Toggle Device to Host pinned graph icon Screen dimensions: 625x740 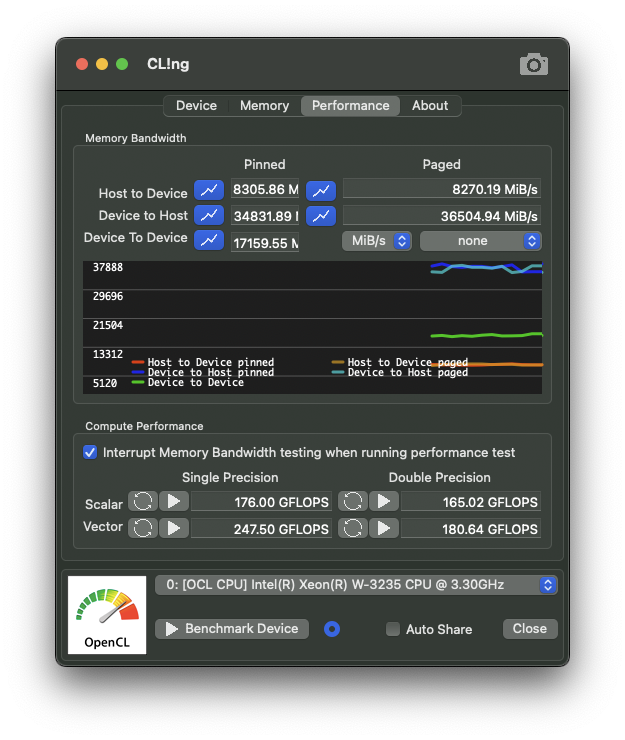[x=209, y=215]
